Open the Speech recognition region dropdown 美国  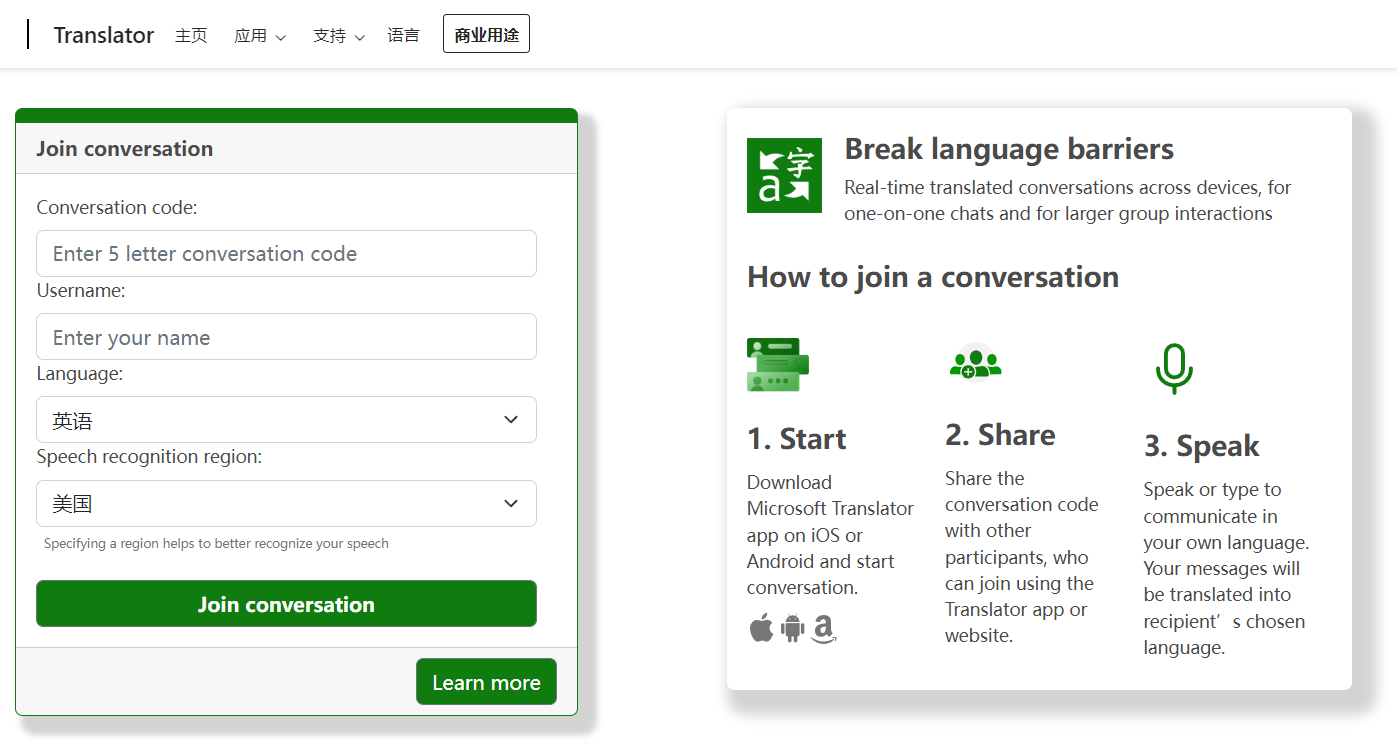click(x=286, y=504)
